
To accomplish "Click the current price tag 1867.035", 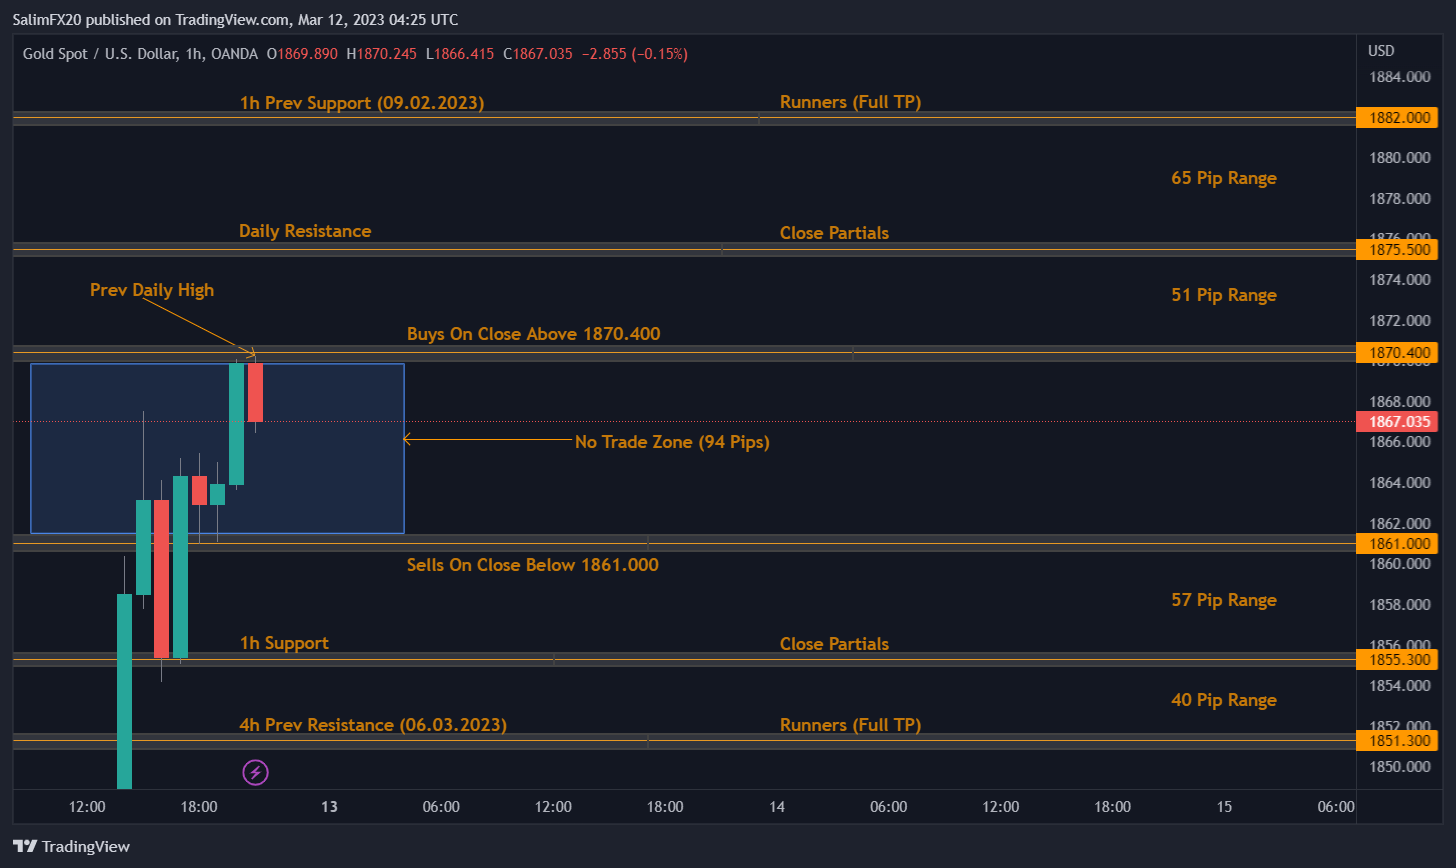I will coord(1397,421).
